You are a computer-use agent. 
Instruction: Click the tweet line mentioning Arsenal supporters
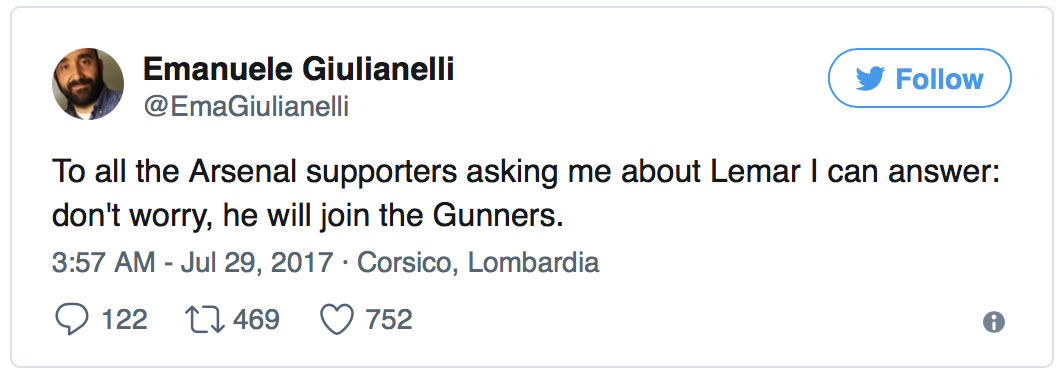[526, 173]
